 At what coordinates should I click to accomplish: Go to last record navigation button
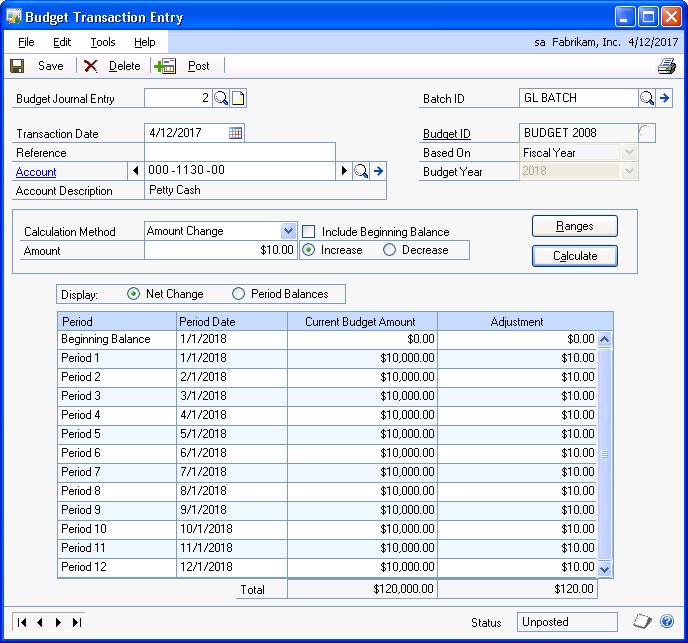point(77,622)
